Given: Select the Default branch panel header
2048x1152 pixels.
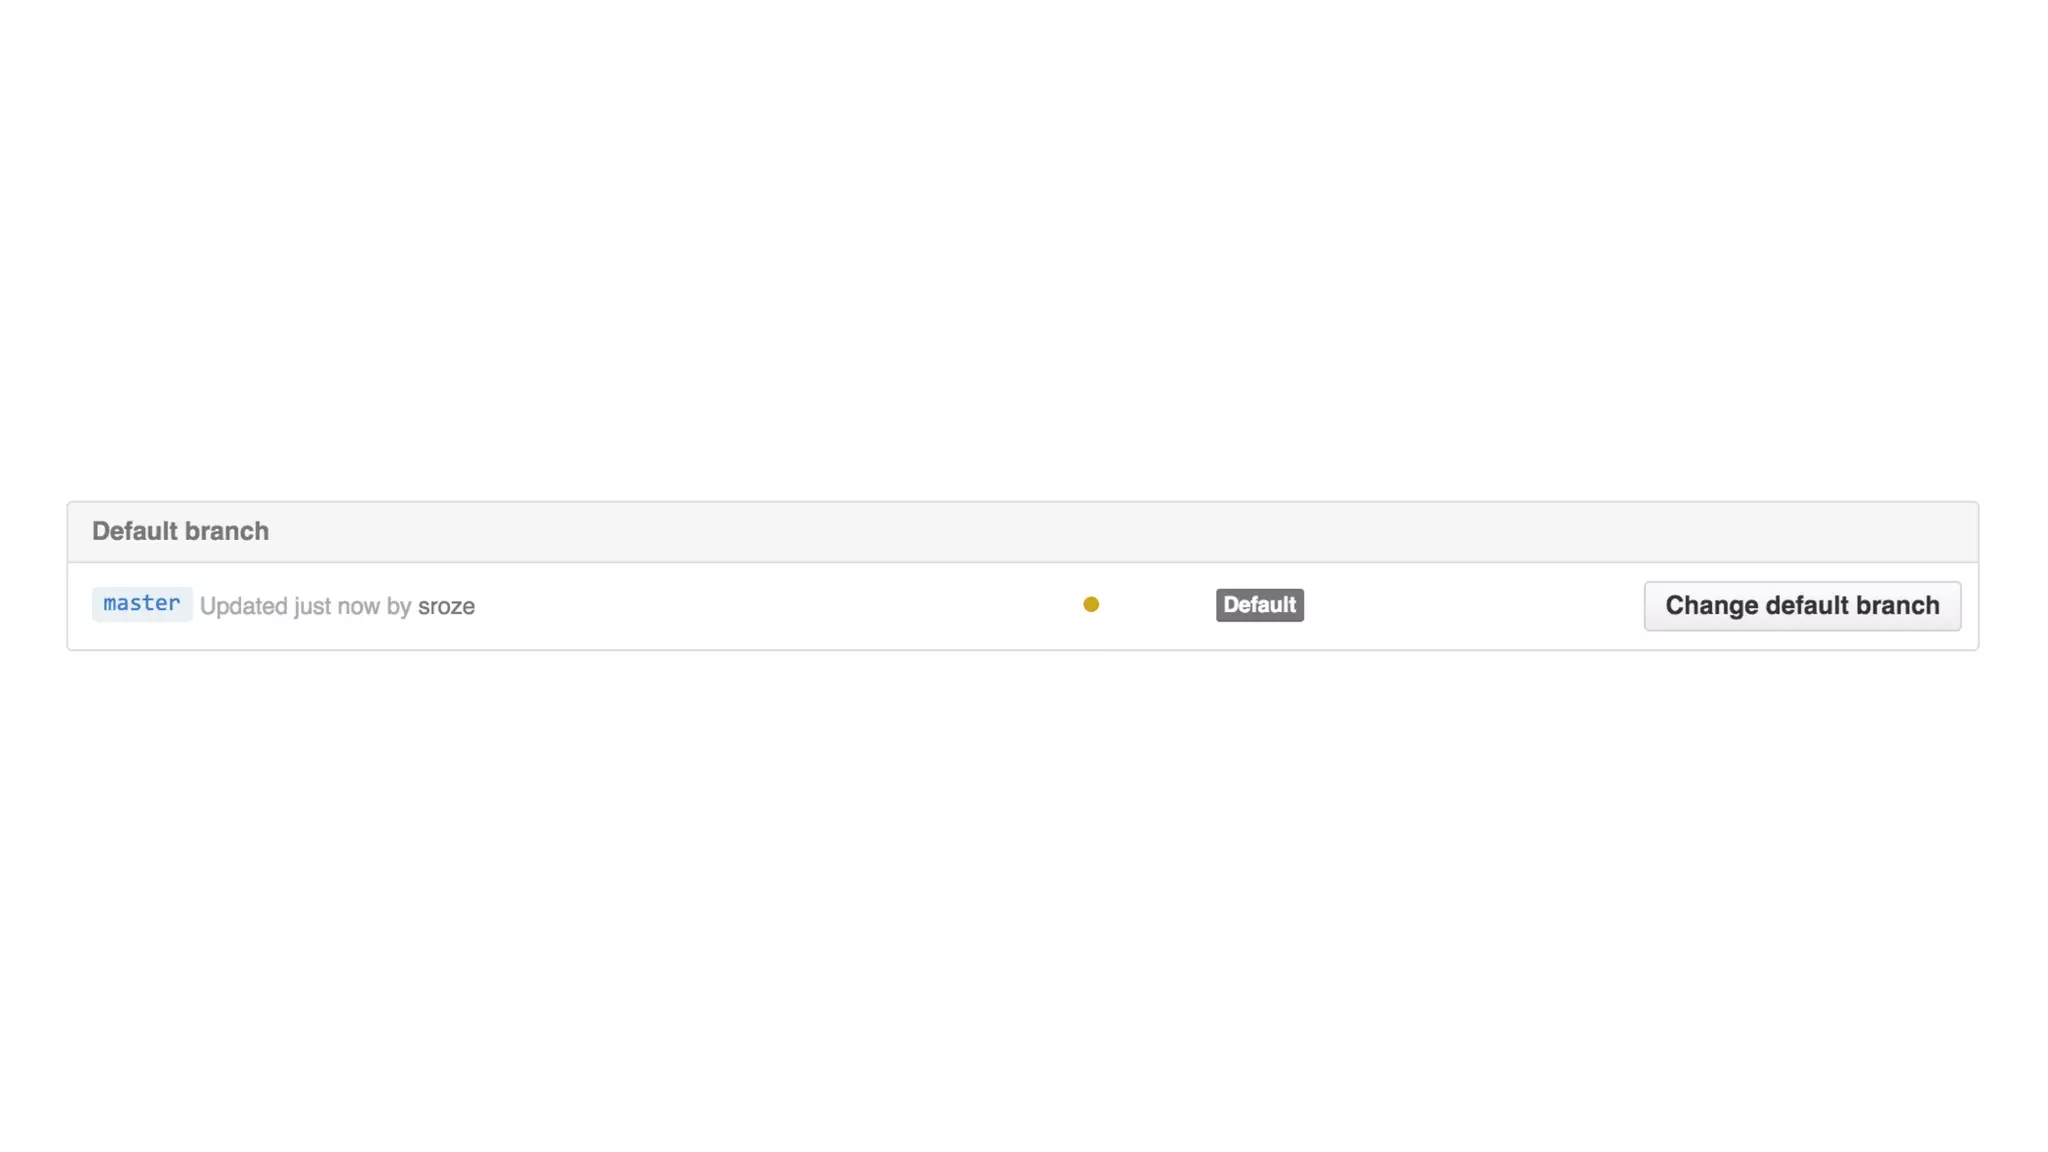Looking at the screenshot, I should [1022, 532].
